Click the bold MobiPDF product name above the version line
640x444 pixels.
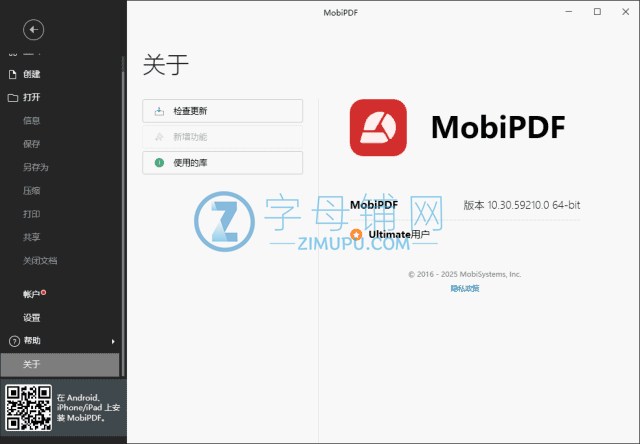click(x=374, y=205)
